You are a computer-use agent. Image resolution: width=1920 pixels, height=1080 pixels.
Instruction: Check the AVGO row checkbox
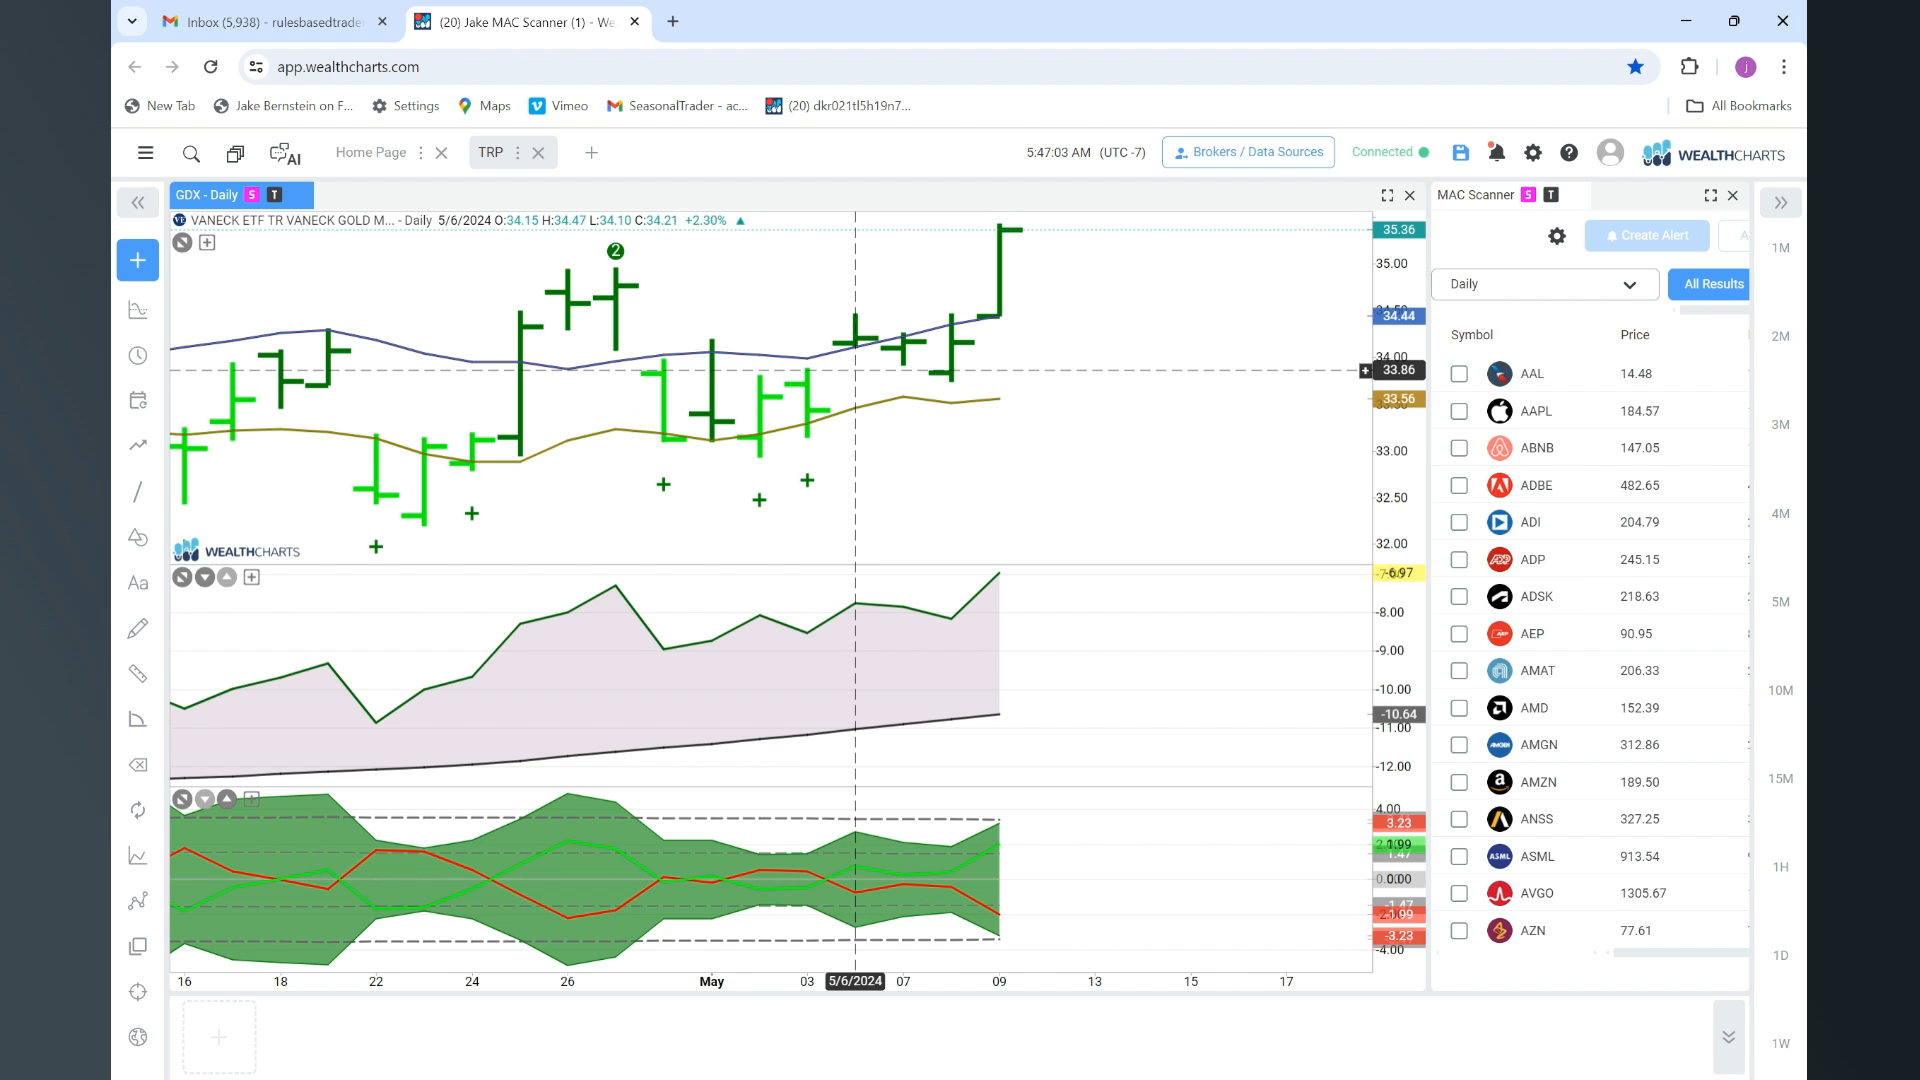(1459, 893)
